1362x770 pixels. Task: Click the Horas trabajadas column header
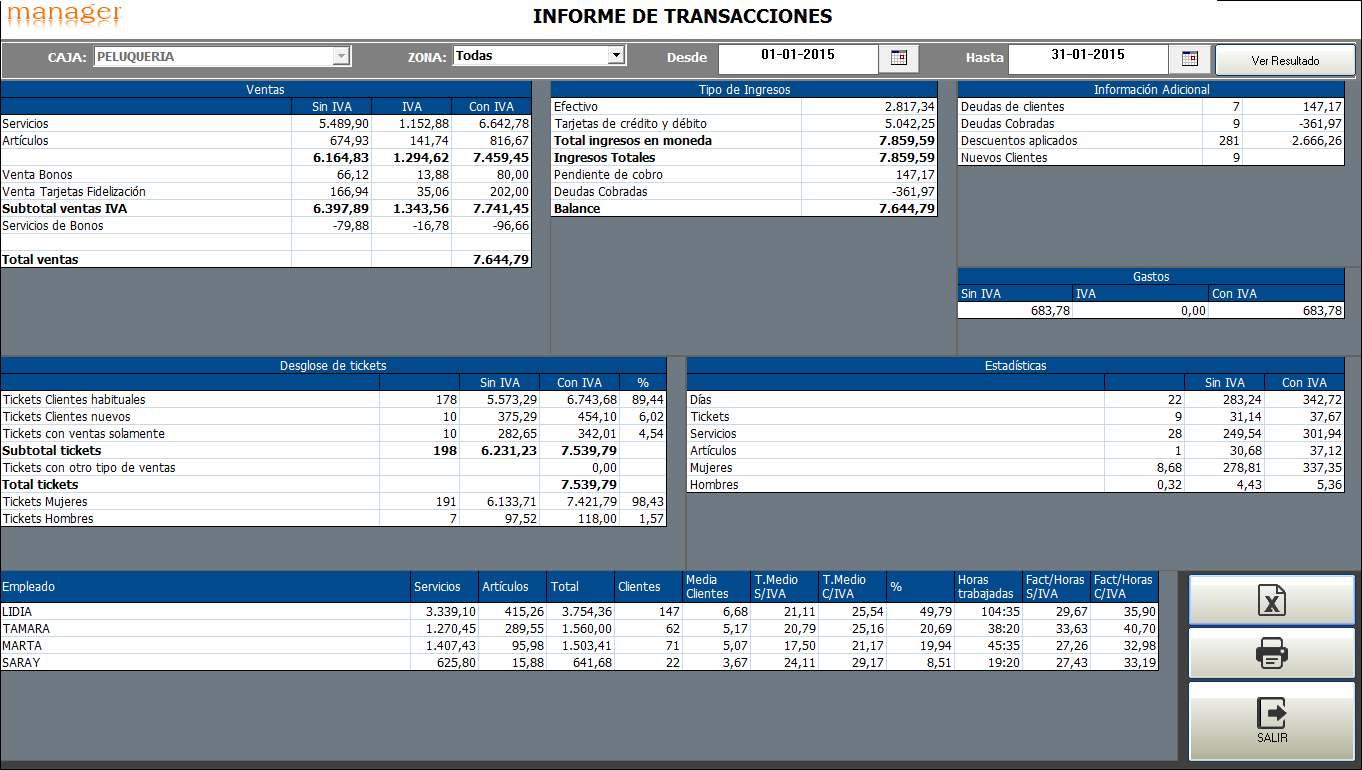[987, 587]
